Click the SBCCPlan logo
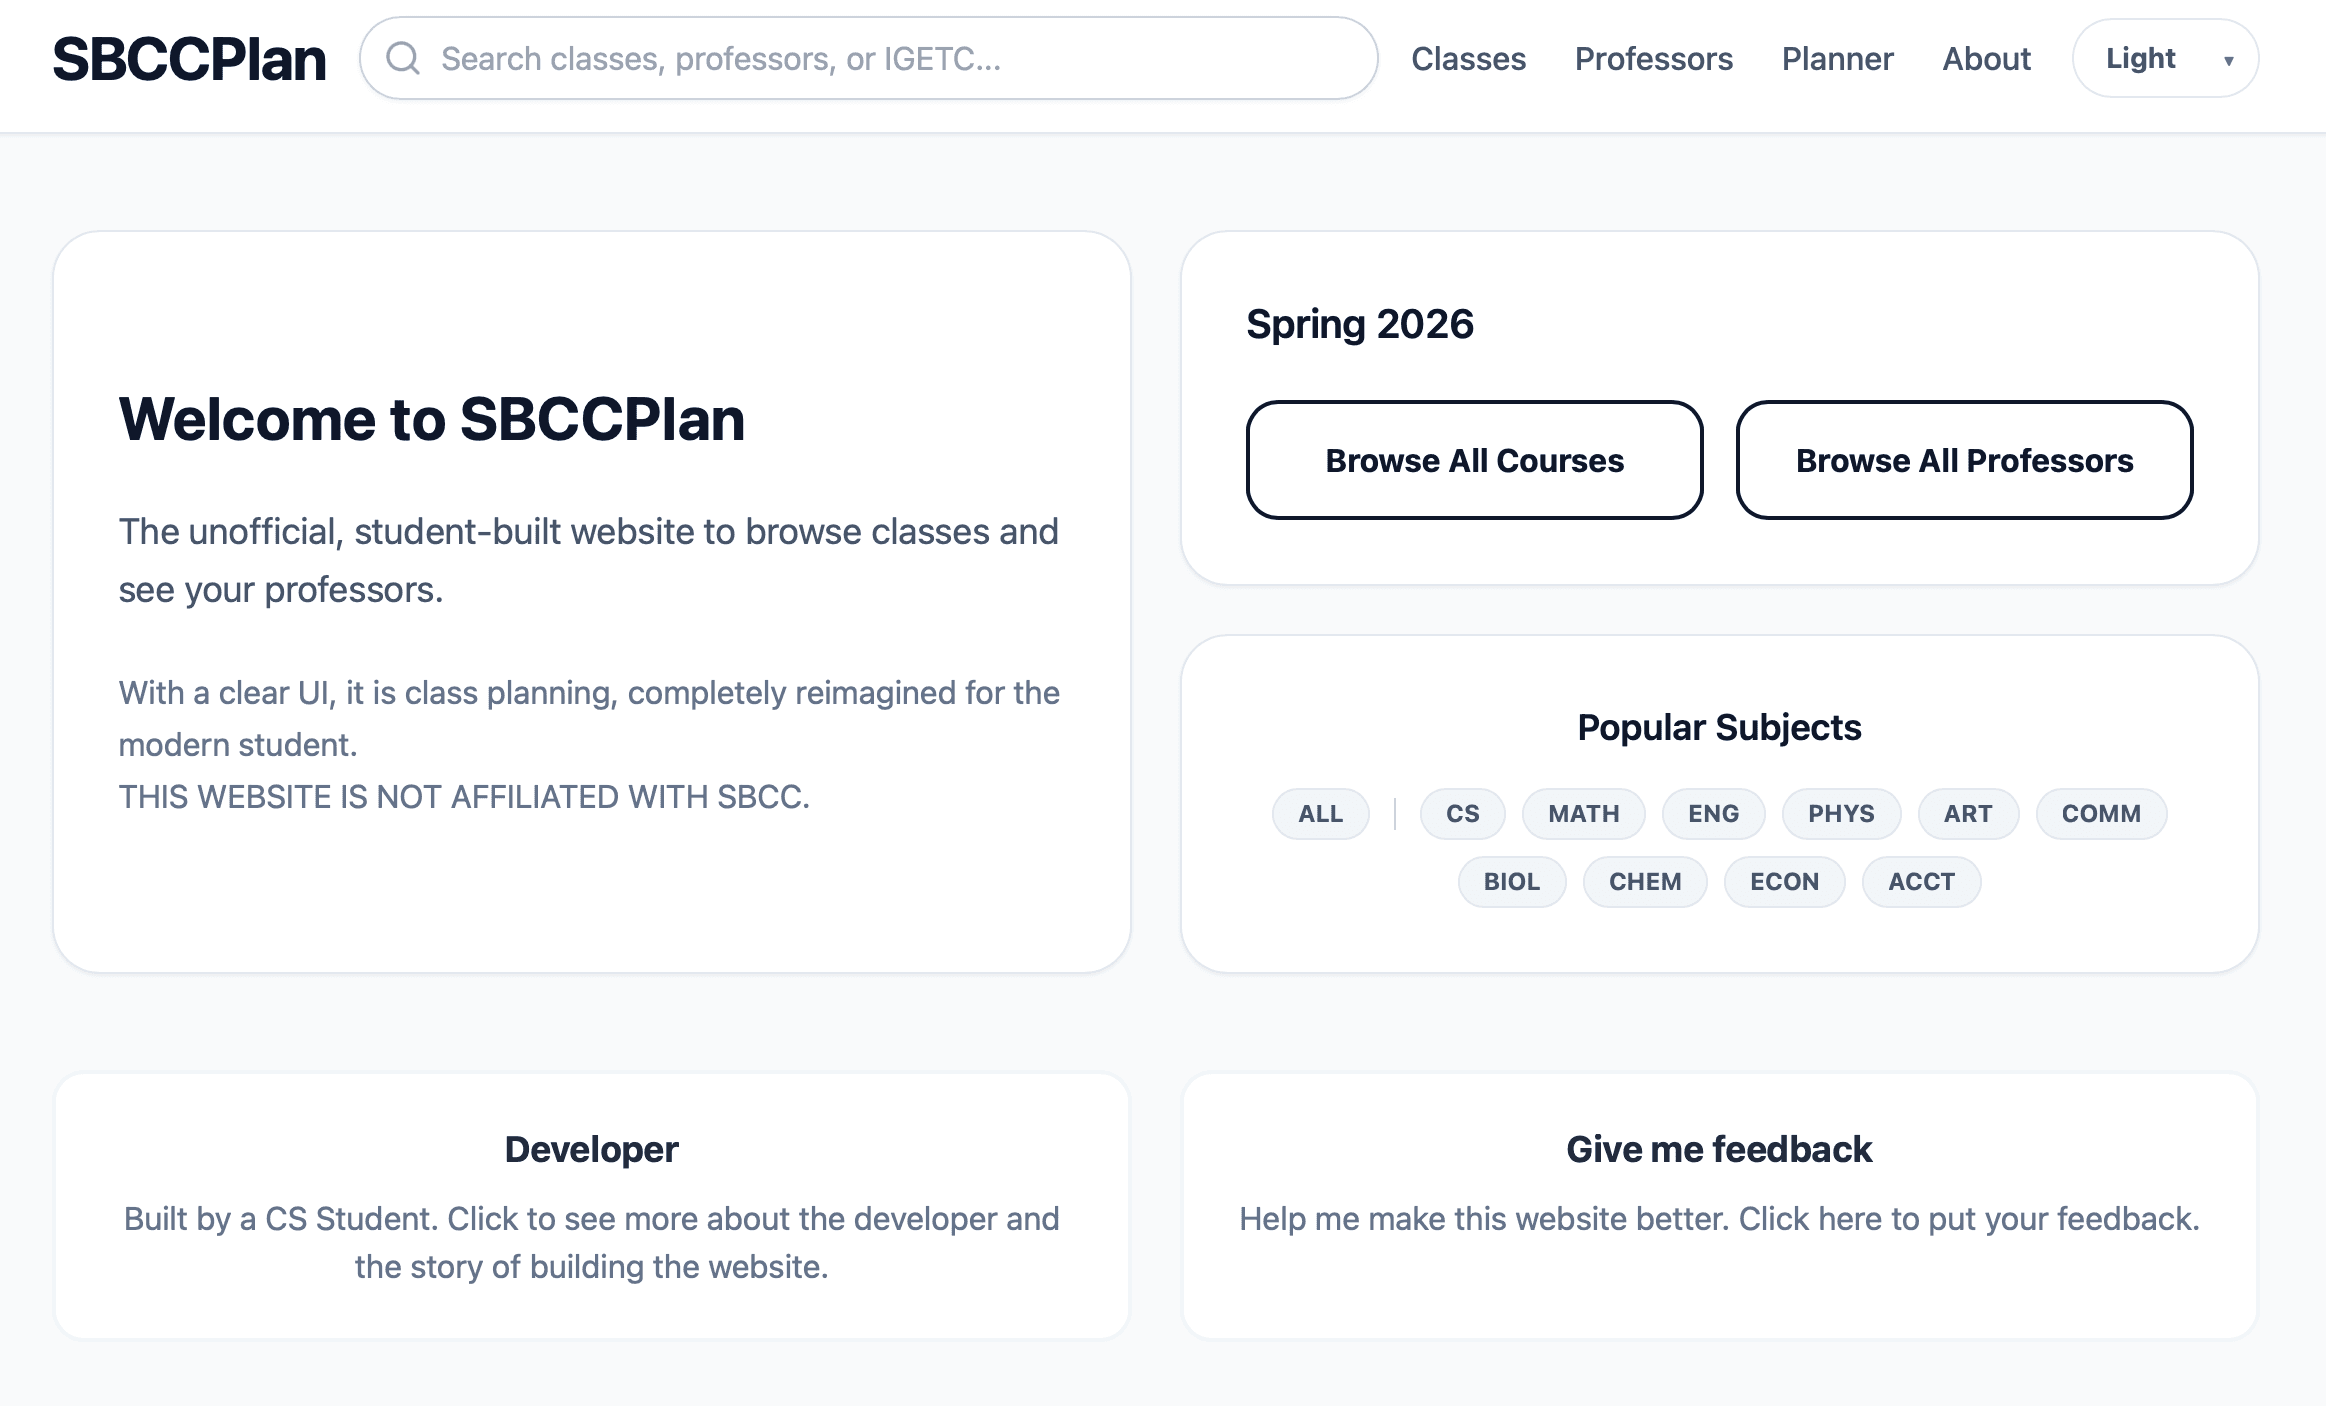The image size is (2326, 1406). pyautogui.click(x=190, y=57)
